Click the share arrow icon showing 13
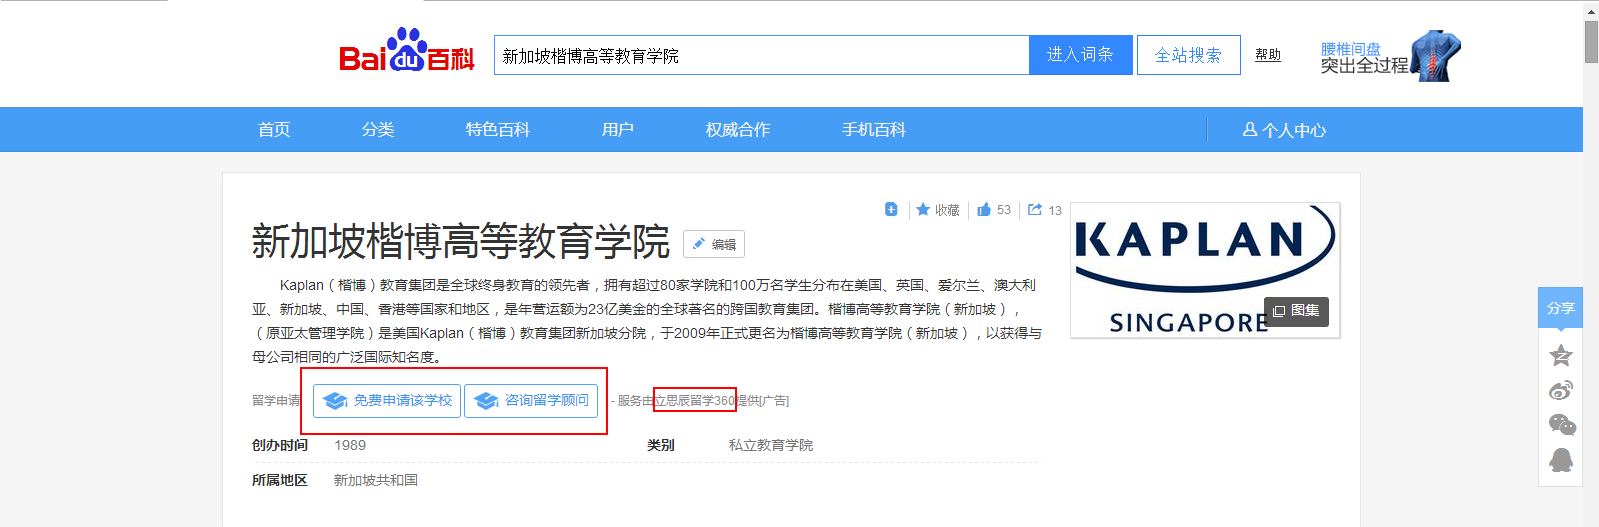Screen dimensions: 1599x527 [1035, 210]
